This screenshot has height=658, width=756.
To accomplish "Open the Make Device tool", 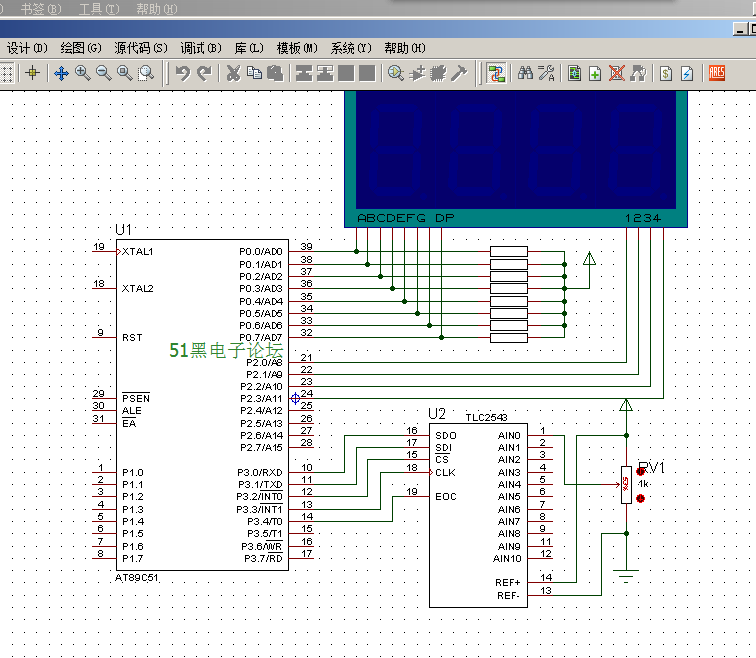I will click(x=417, y=73).
